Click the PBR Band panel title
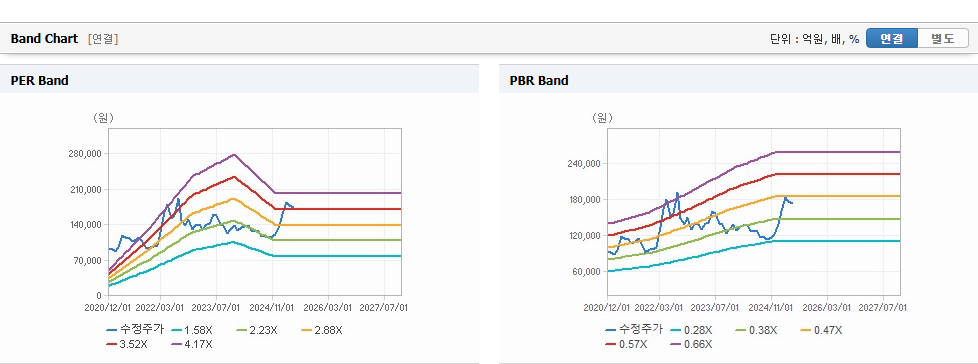The height and width of the screenshot is (364, 978). tap(539, 80)
